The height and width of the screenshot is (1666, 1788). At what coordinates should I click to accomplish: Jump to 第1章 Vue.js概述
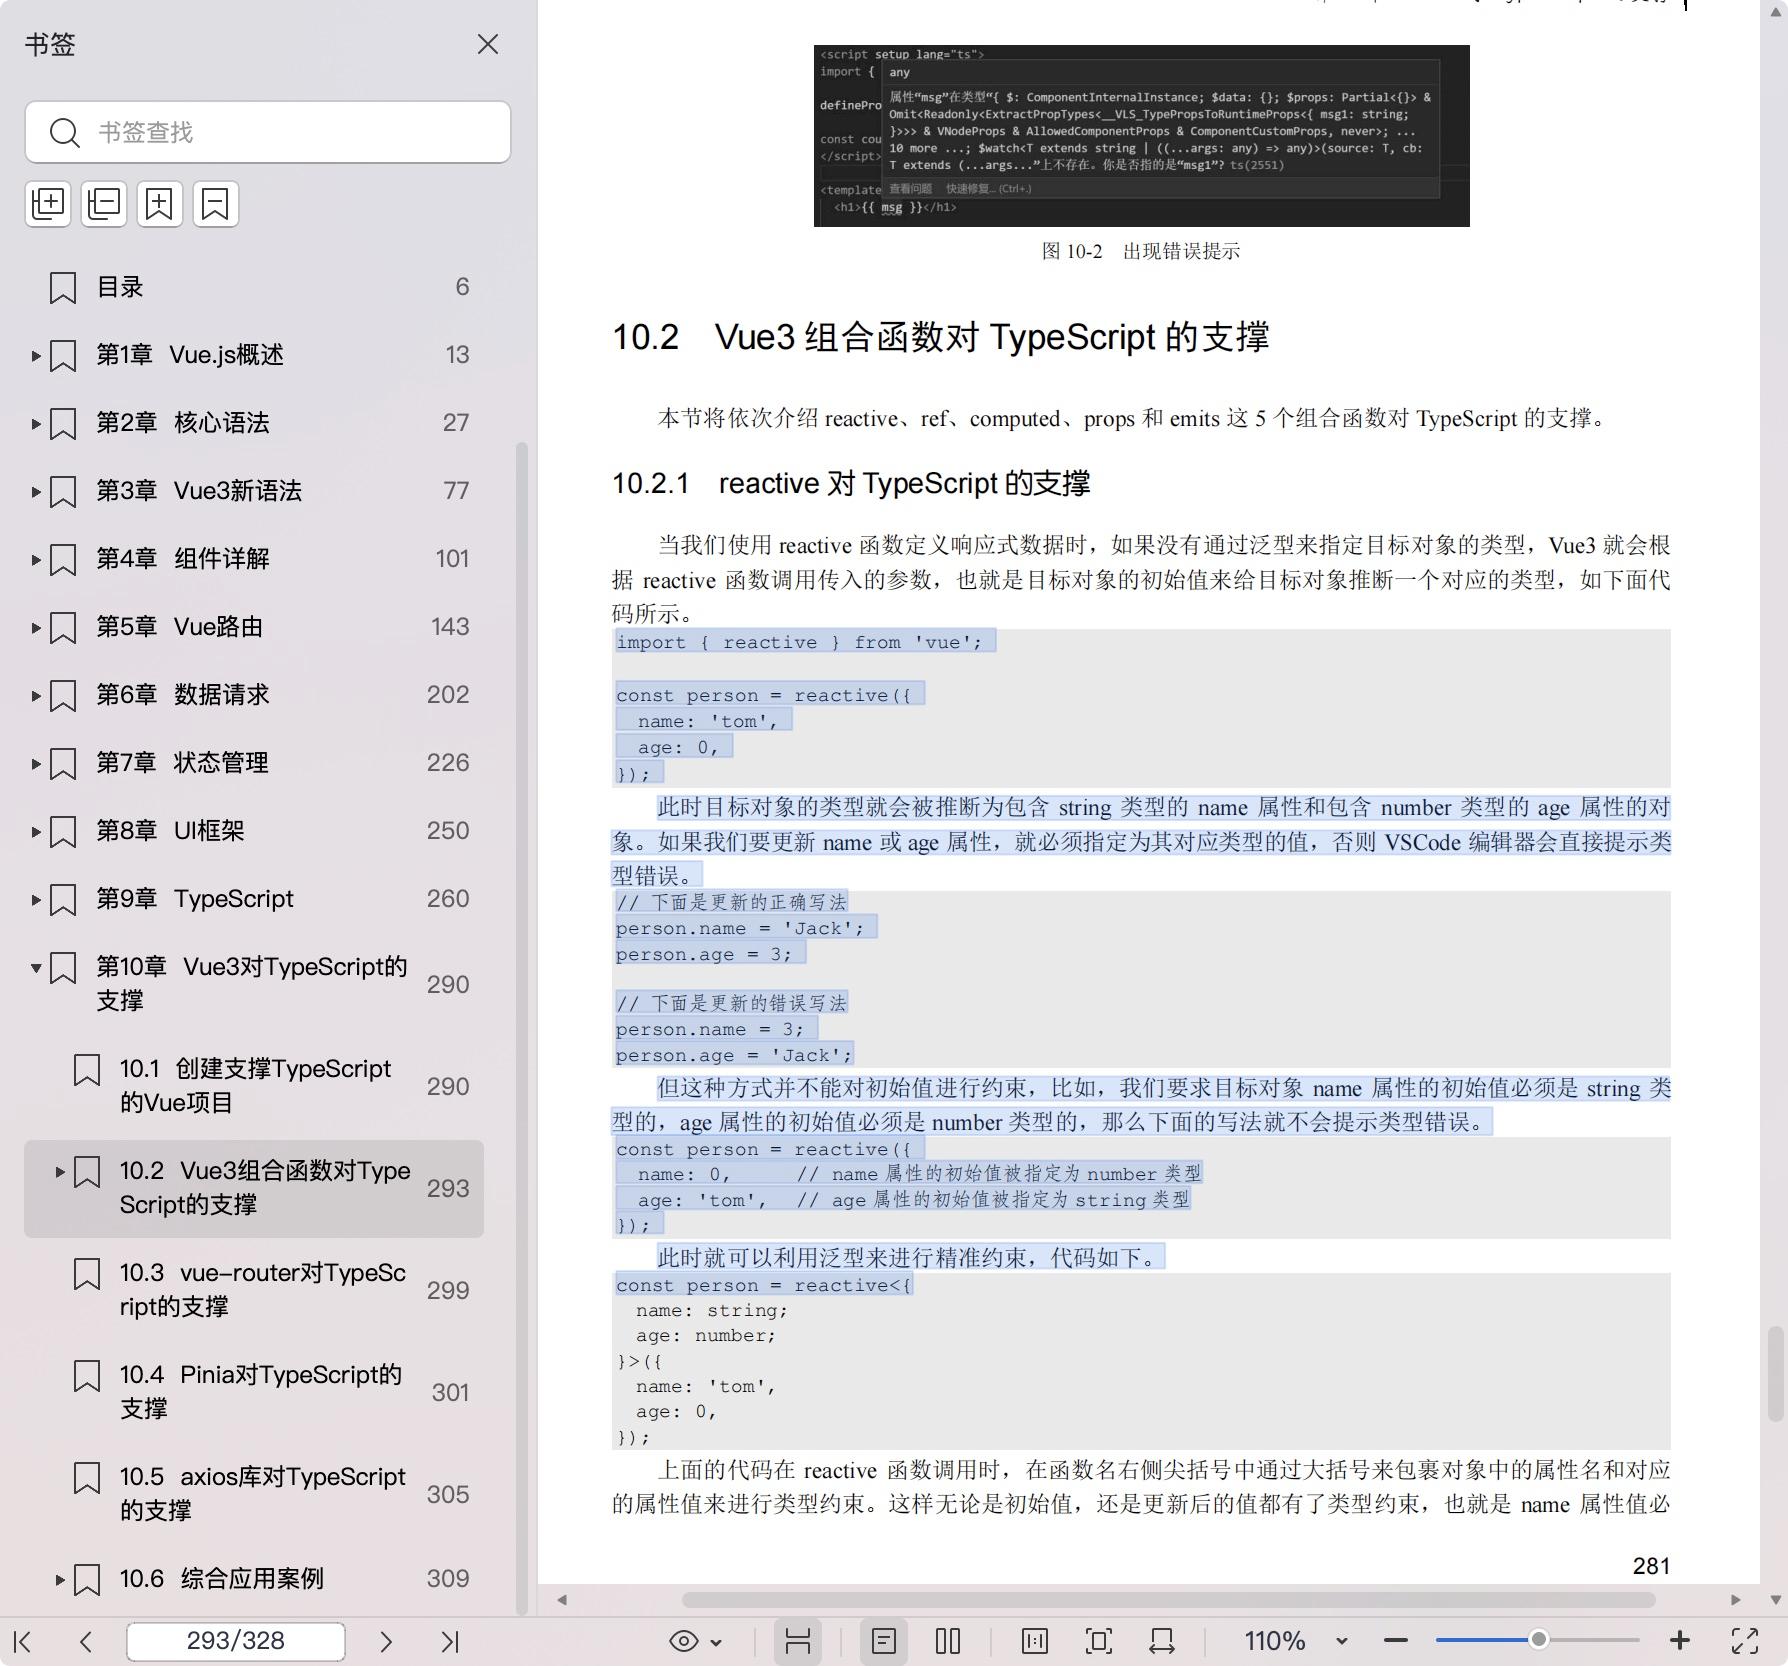click(x=190, y=355)
